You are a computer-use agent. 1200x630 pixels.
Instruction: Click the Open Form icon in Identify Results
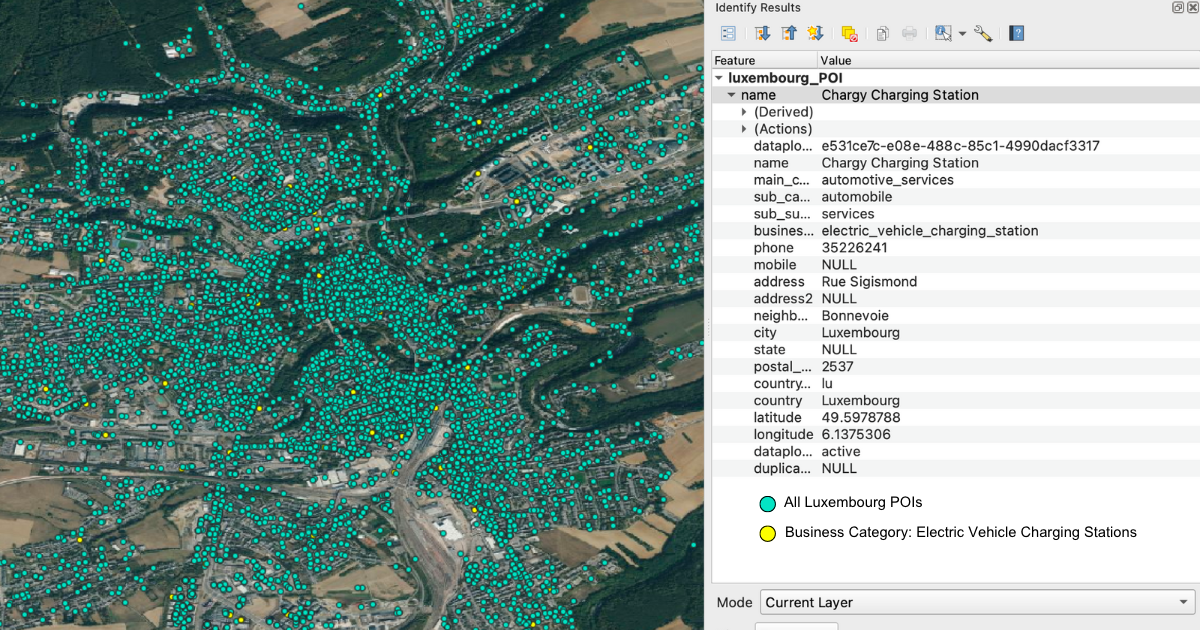[x=728, y=33]
